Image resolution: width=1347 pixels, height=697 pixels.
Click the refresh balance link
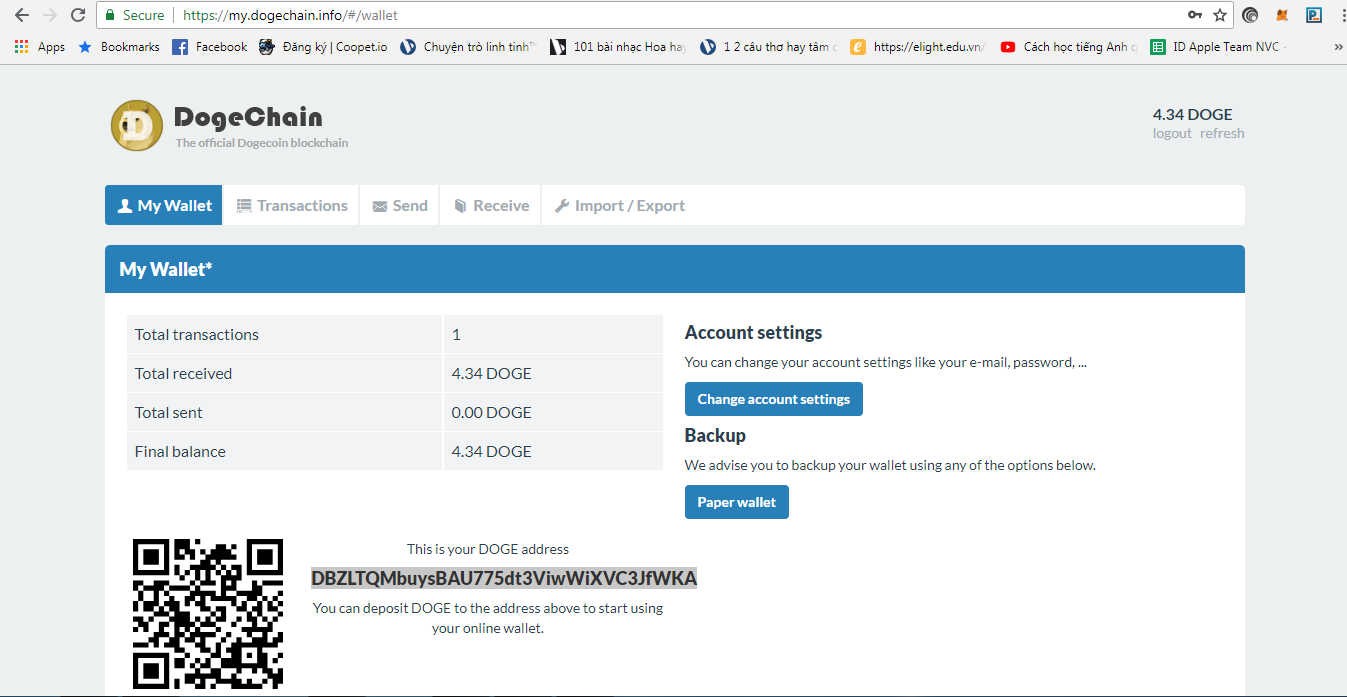pos(1222,134)
